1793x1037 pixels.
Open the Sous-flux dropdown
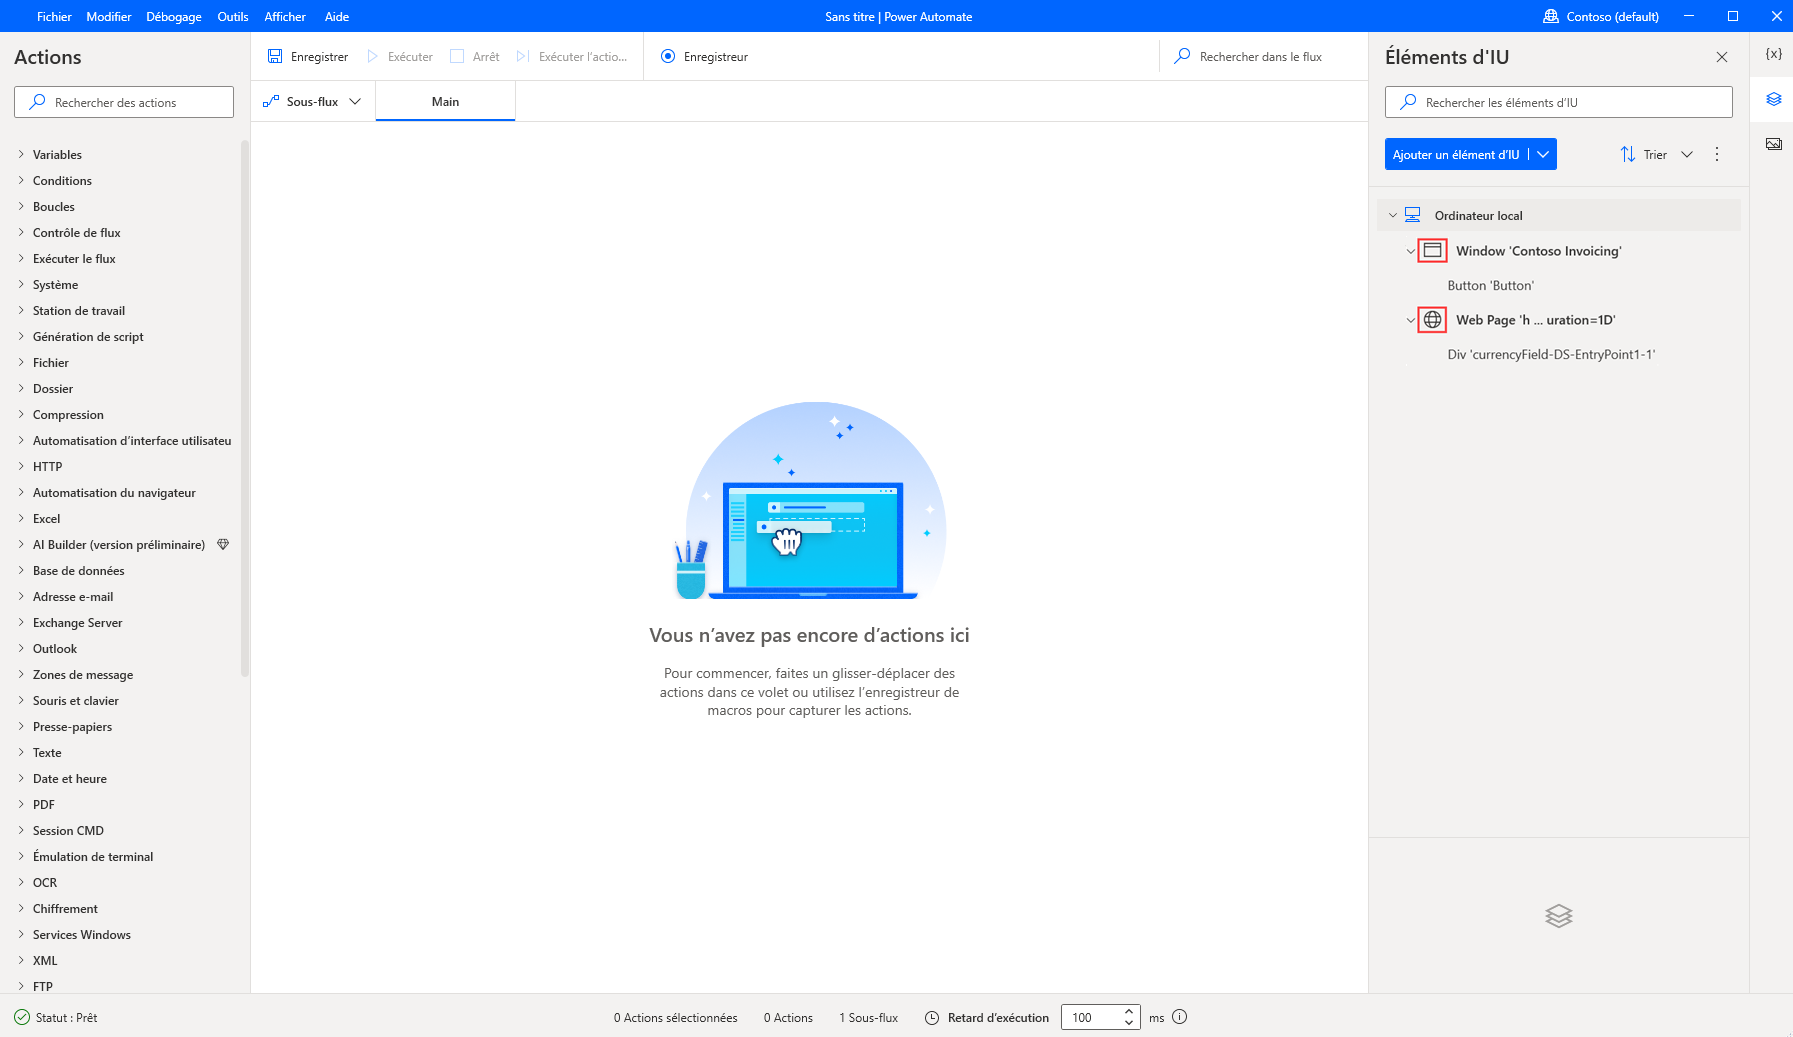click(x=356, y=101)
